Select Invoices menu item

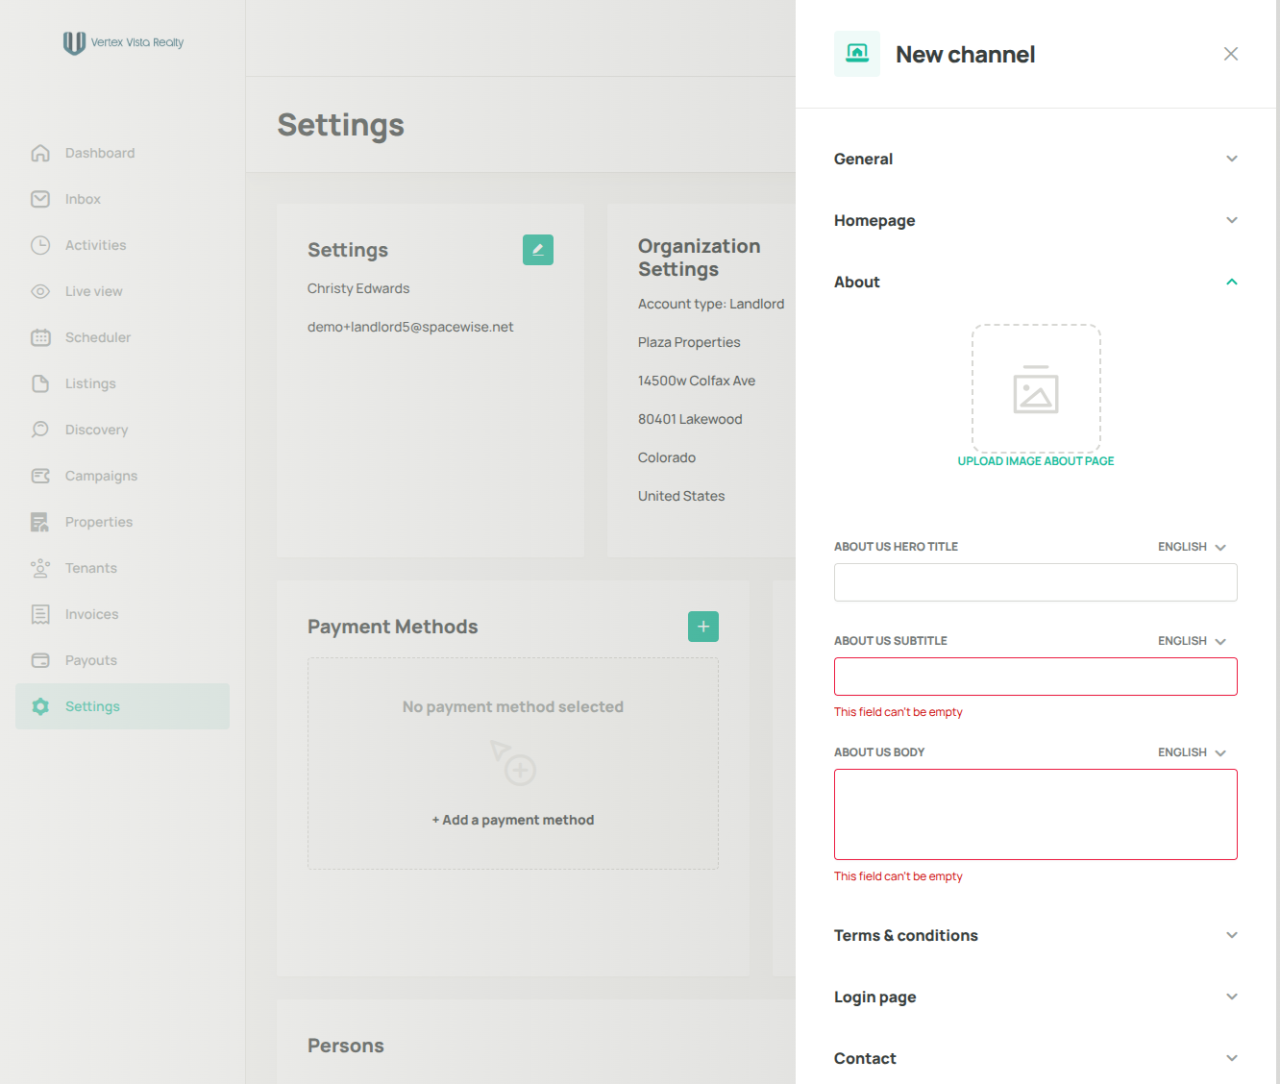point(91,614)
